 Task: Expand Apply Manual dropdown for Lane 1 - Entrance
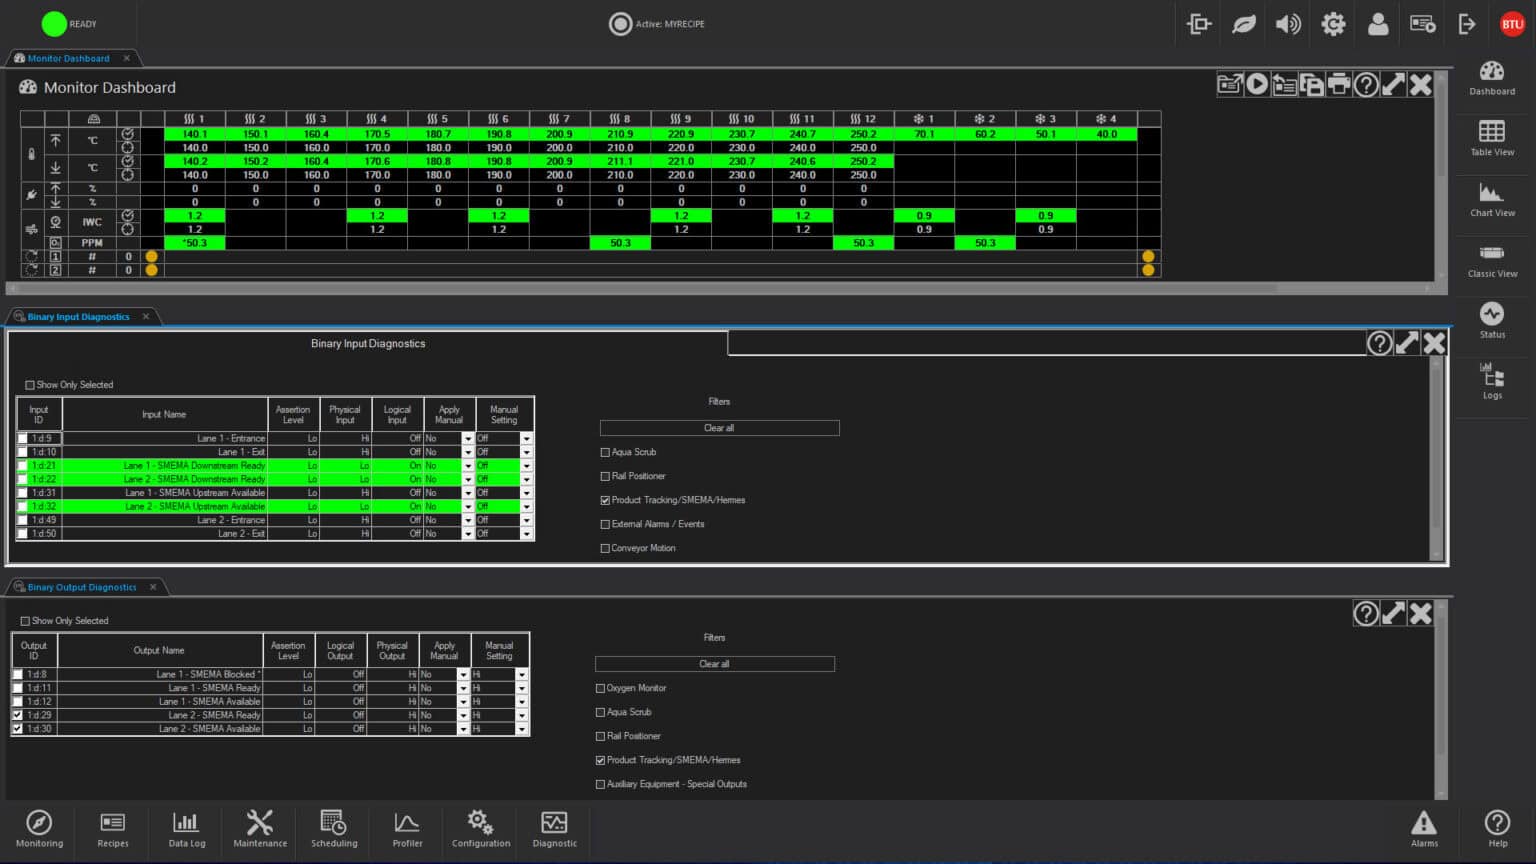click(x=467, y=439)
